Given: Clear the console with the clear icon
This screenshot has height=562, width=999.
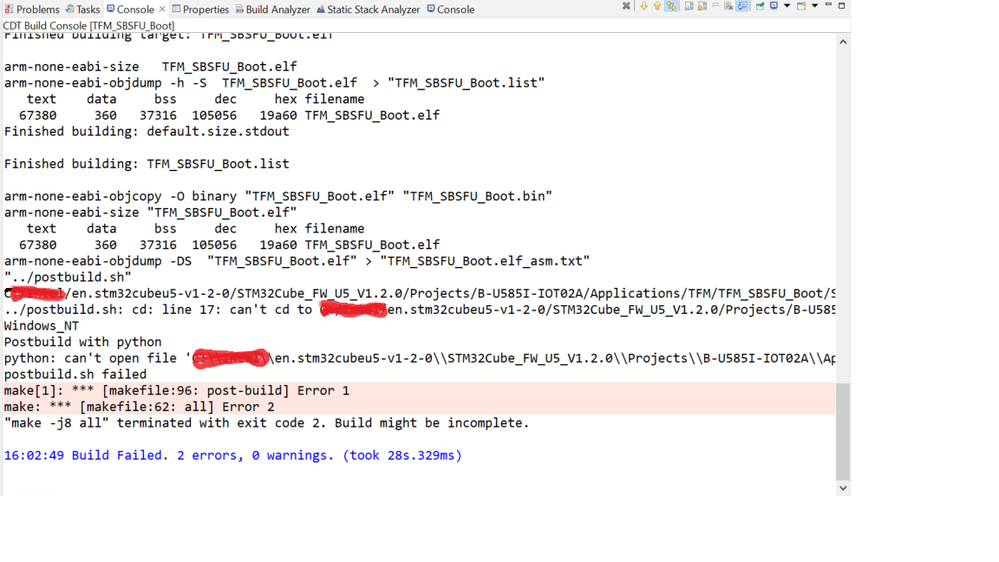Looking at the screenshot, I should (x=728, y=6).
